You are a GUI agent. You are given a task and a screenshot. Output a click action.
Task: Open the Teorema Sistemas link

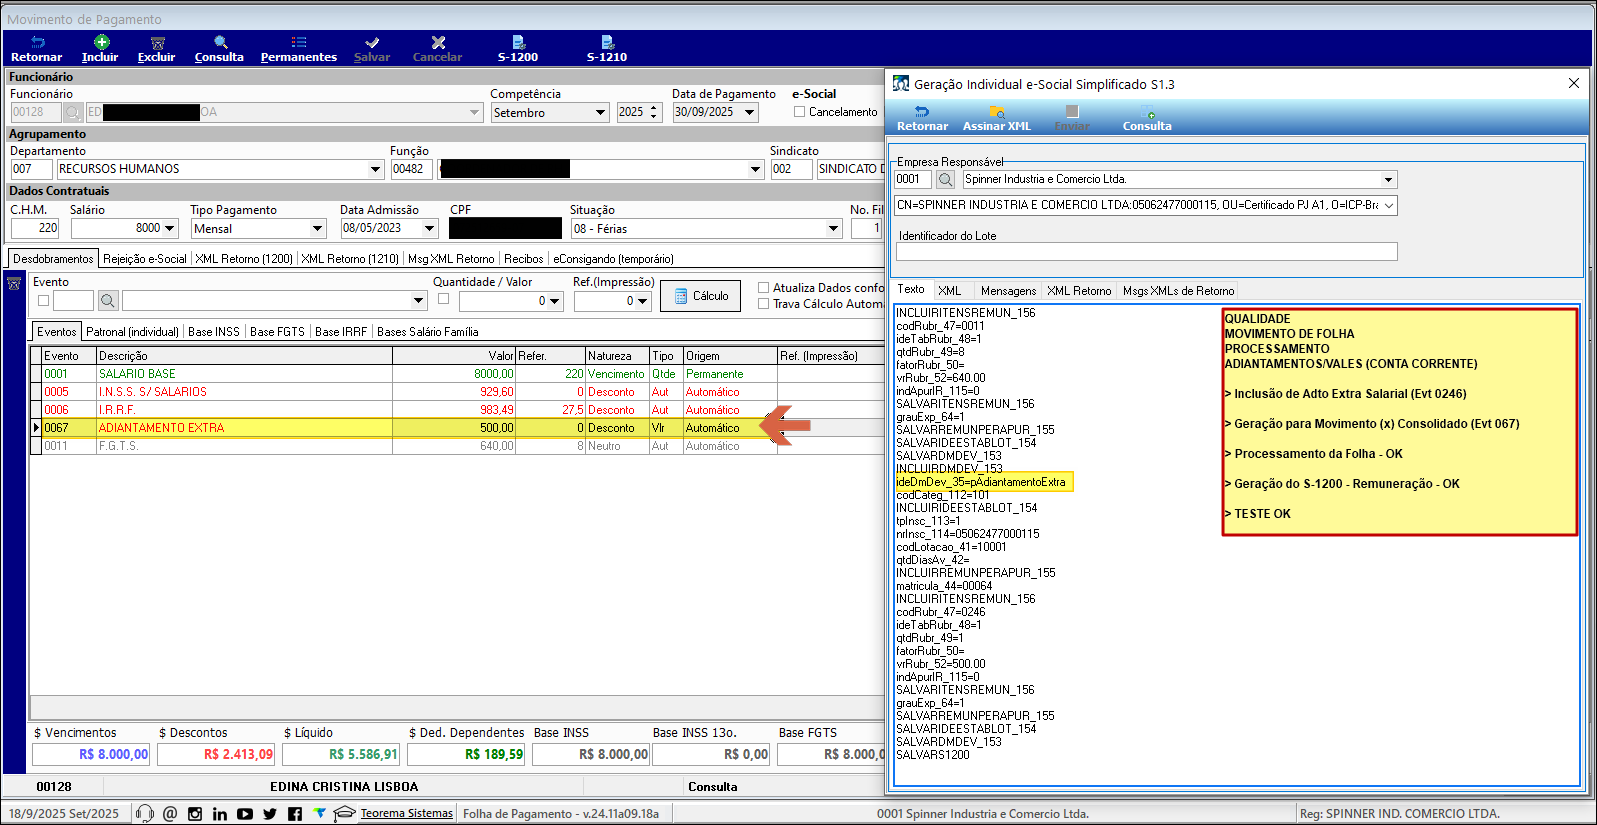pyautogui.click(x=406, y=814)
